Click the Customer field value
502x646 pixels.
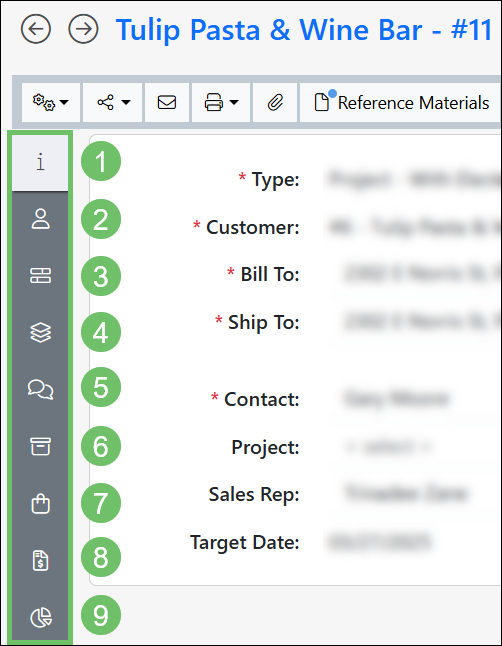(414, 227)
